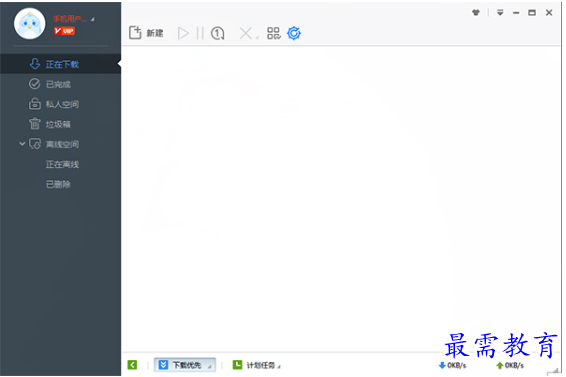The height and width of the screenshot is (377, 566).
Task: Click the 新建 new task button
Action: 146,33
